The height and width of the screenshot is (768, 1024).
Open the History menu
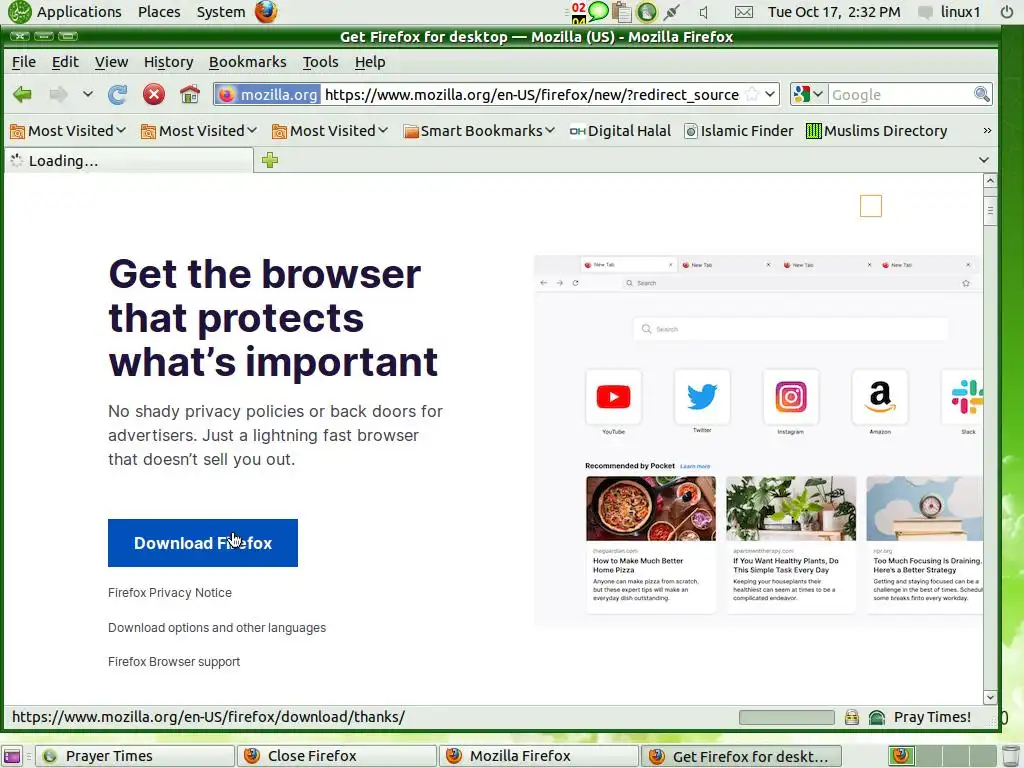coord(168,62)
